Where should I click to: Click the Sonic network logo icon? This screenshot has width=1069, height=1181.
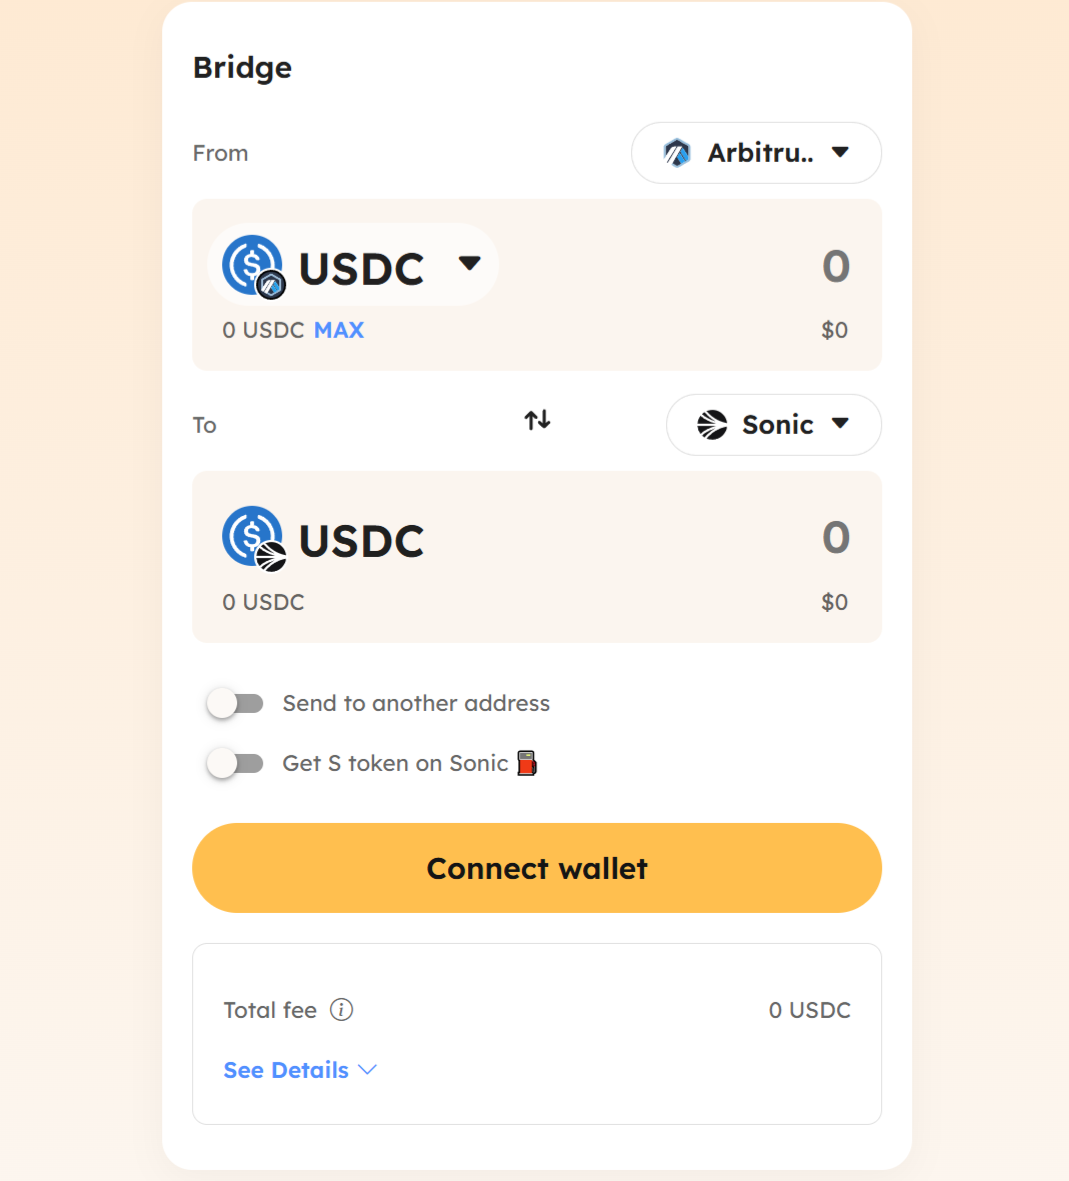pos(712,425)
